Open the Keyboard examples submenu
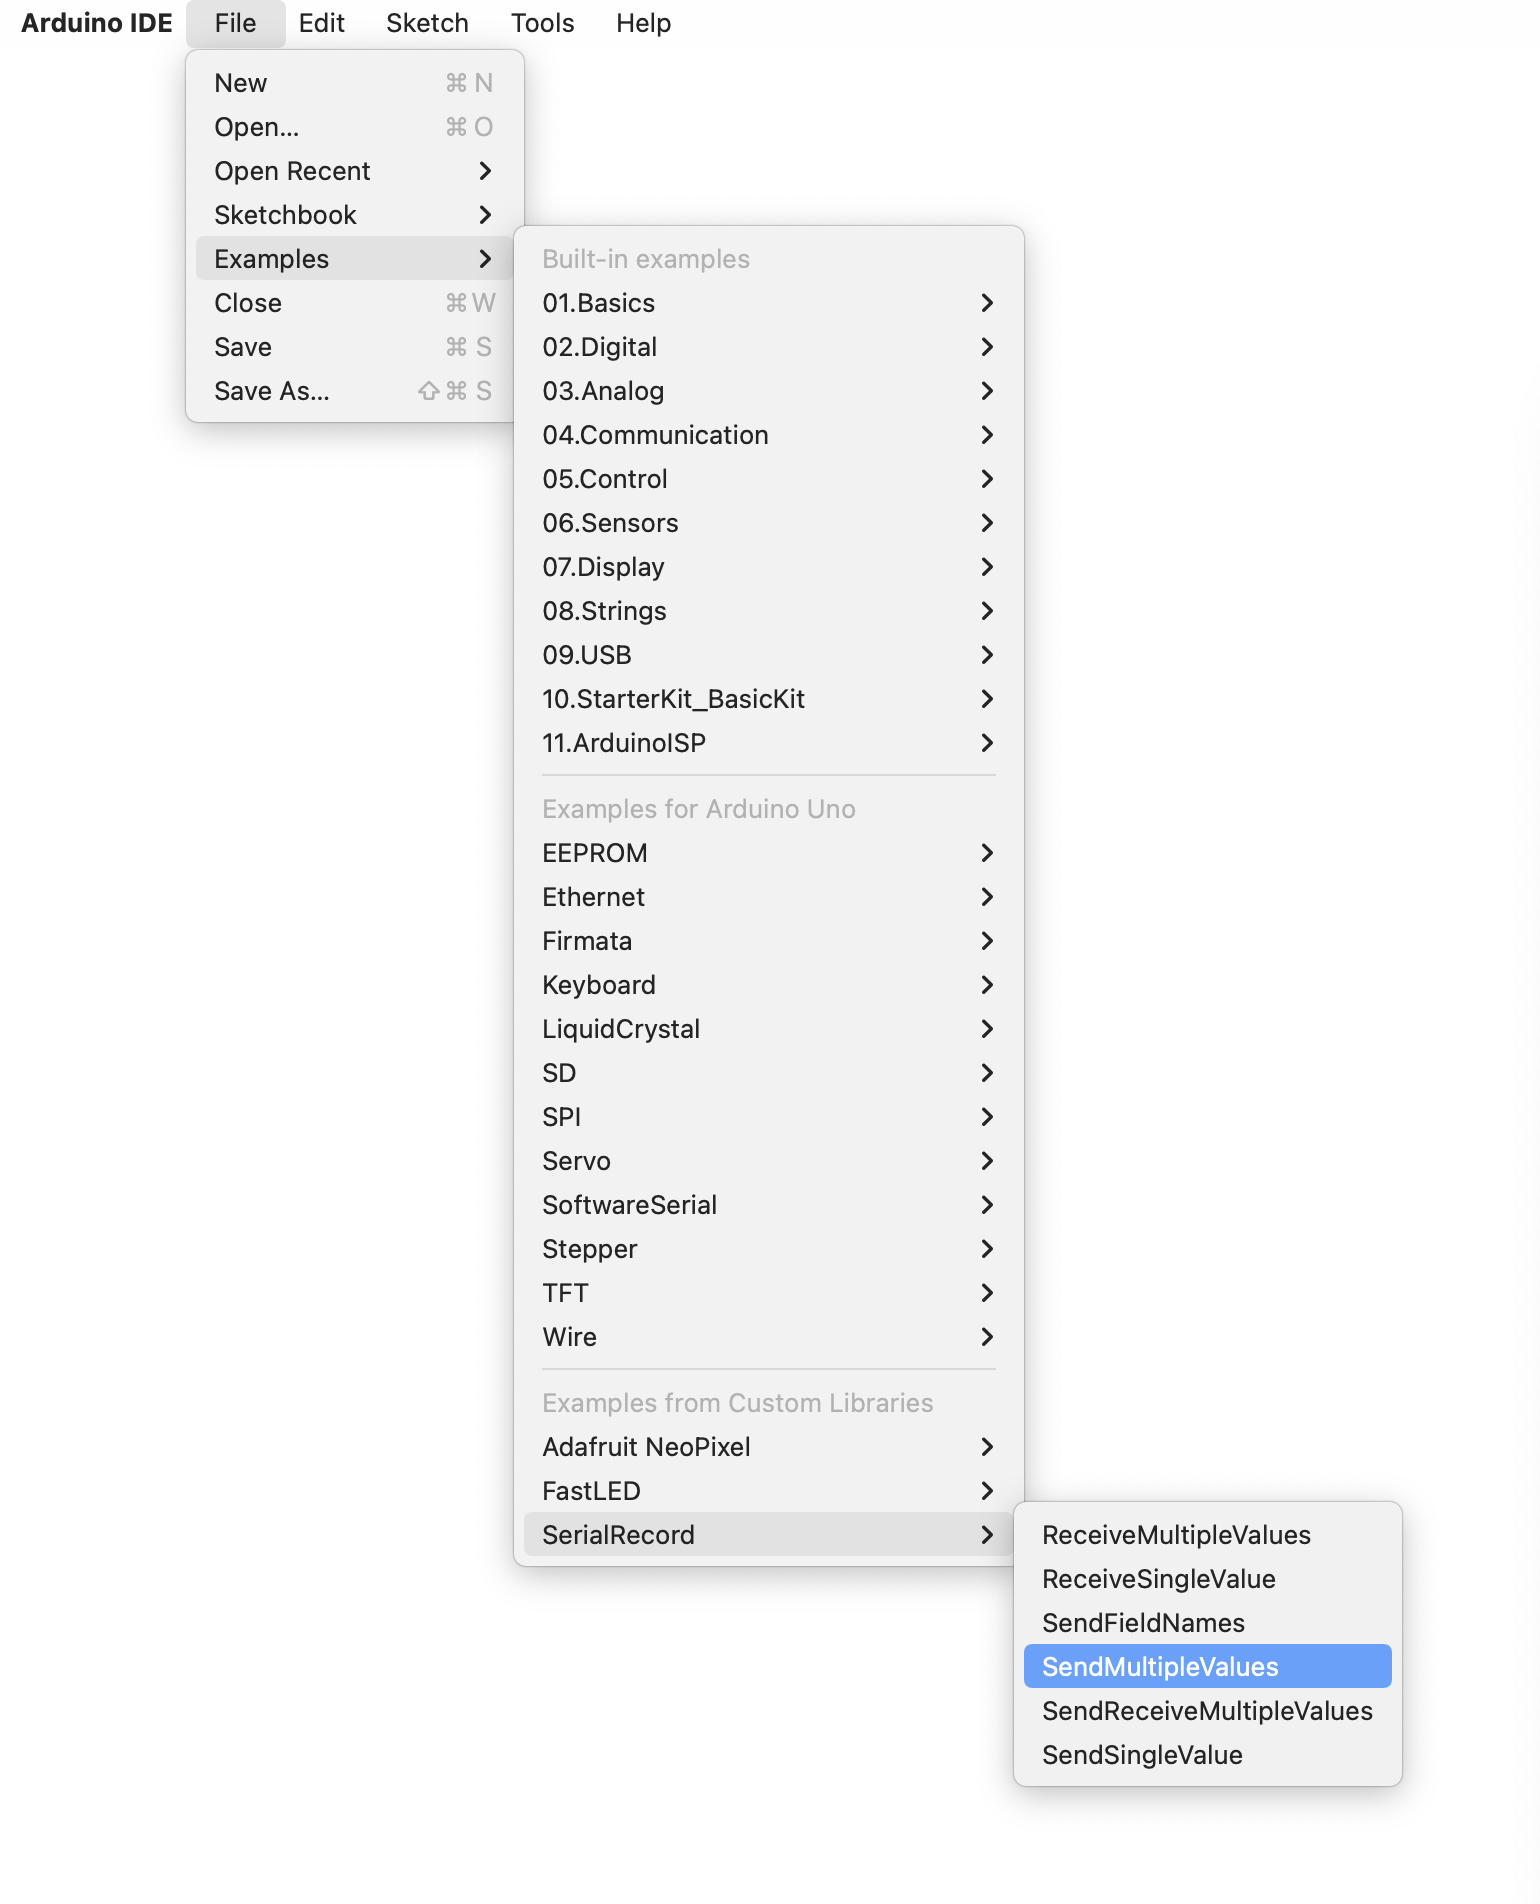The width and height of the screenshot is (1540, 1904). (768, 985)
